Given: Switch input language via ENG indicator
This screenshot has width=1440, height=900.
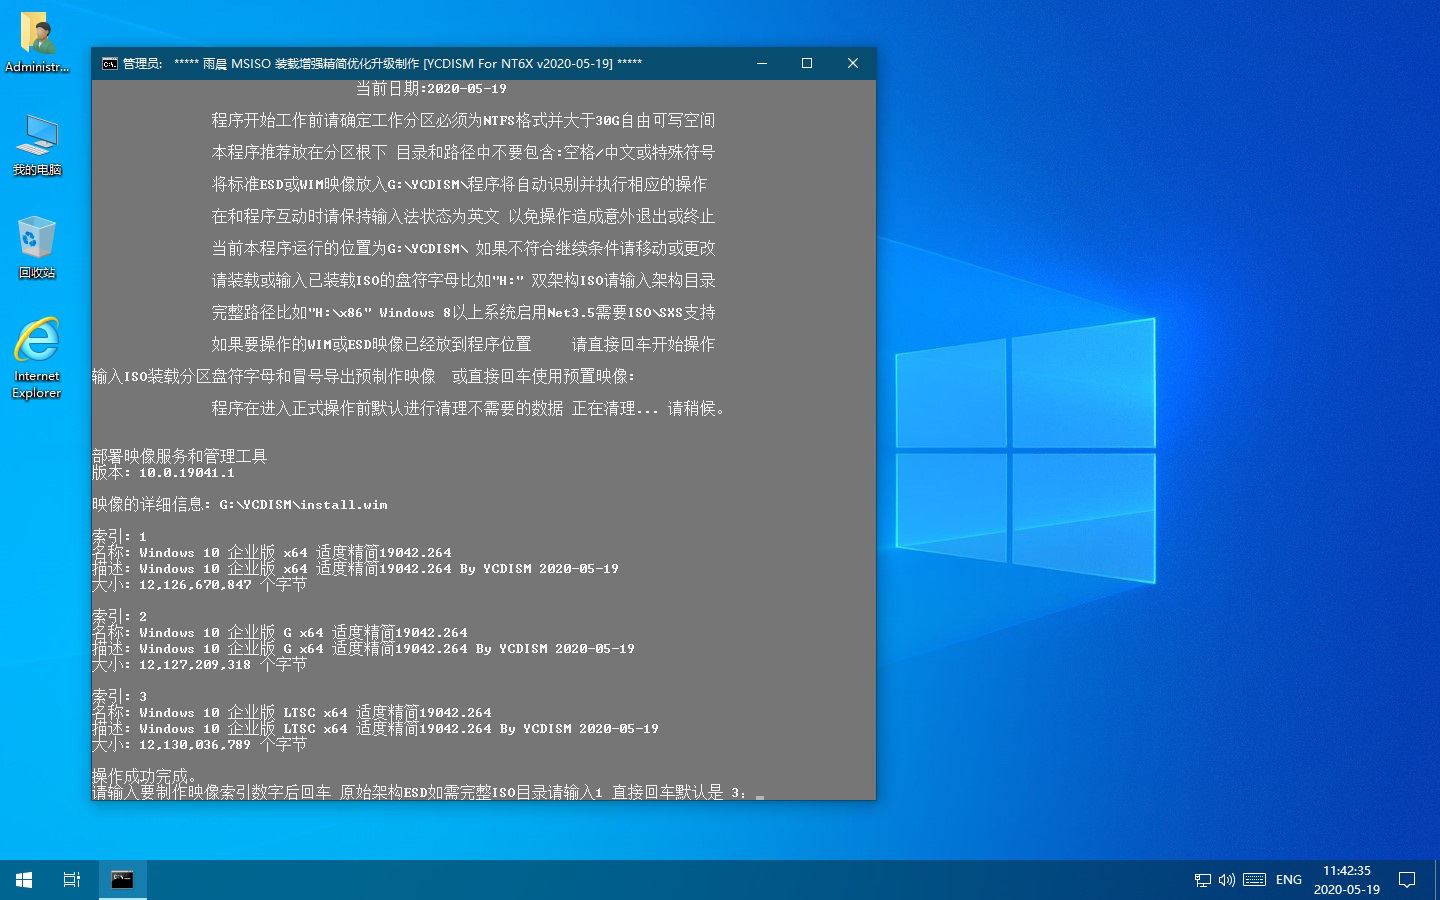Looking at the screenshot, I should tap(1289, 880).
